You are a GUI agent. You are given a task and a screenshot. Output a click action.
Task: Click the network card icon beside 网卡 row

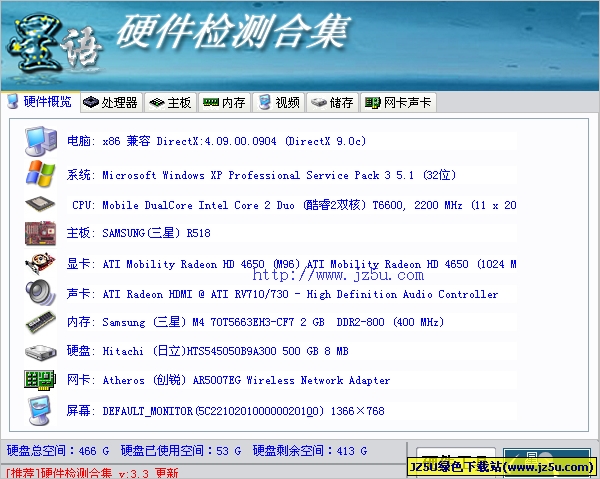[40, 380]
